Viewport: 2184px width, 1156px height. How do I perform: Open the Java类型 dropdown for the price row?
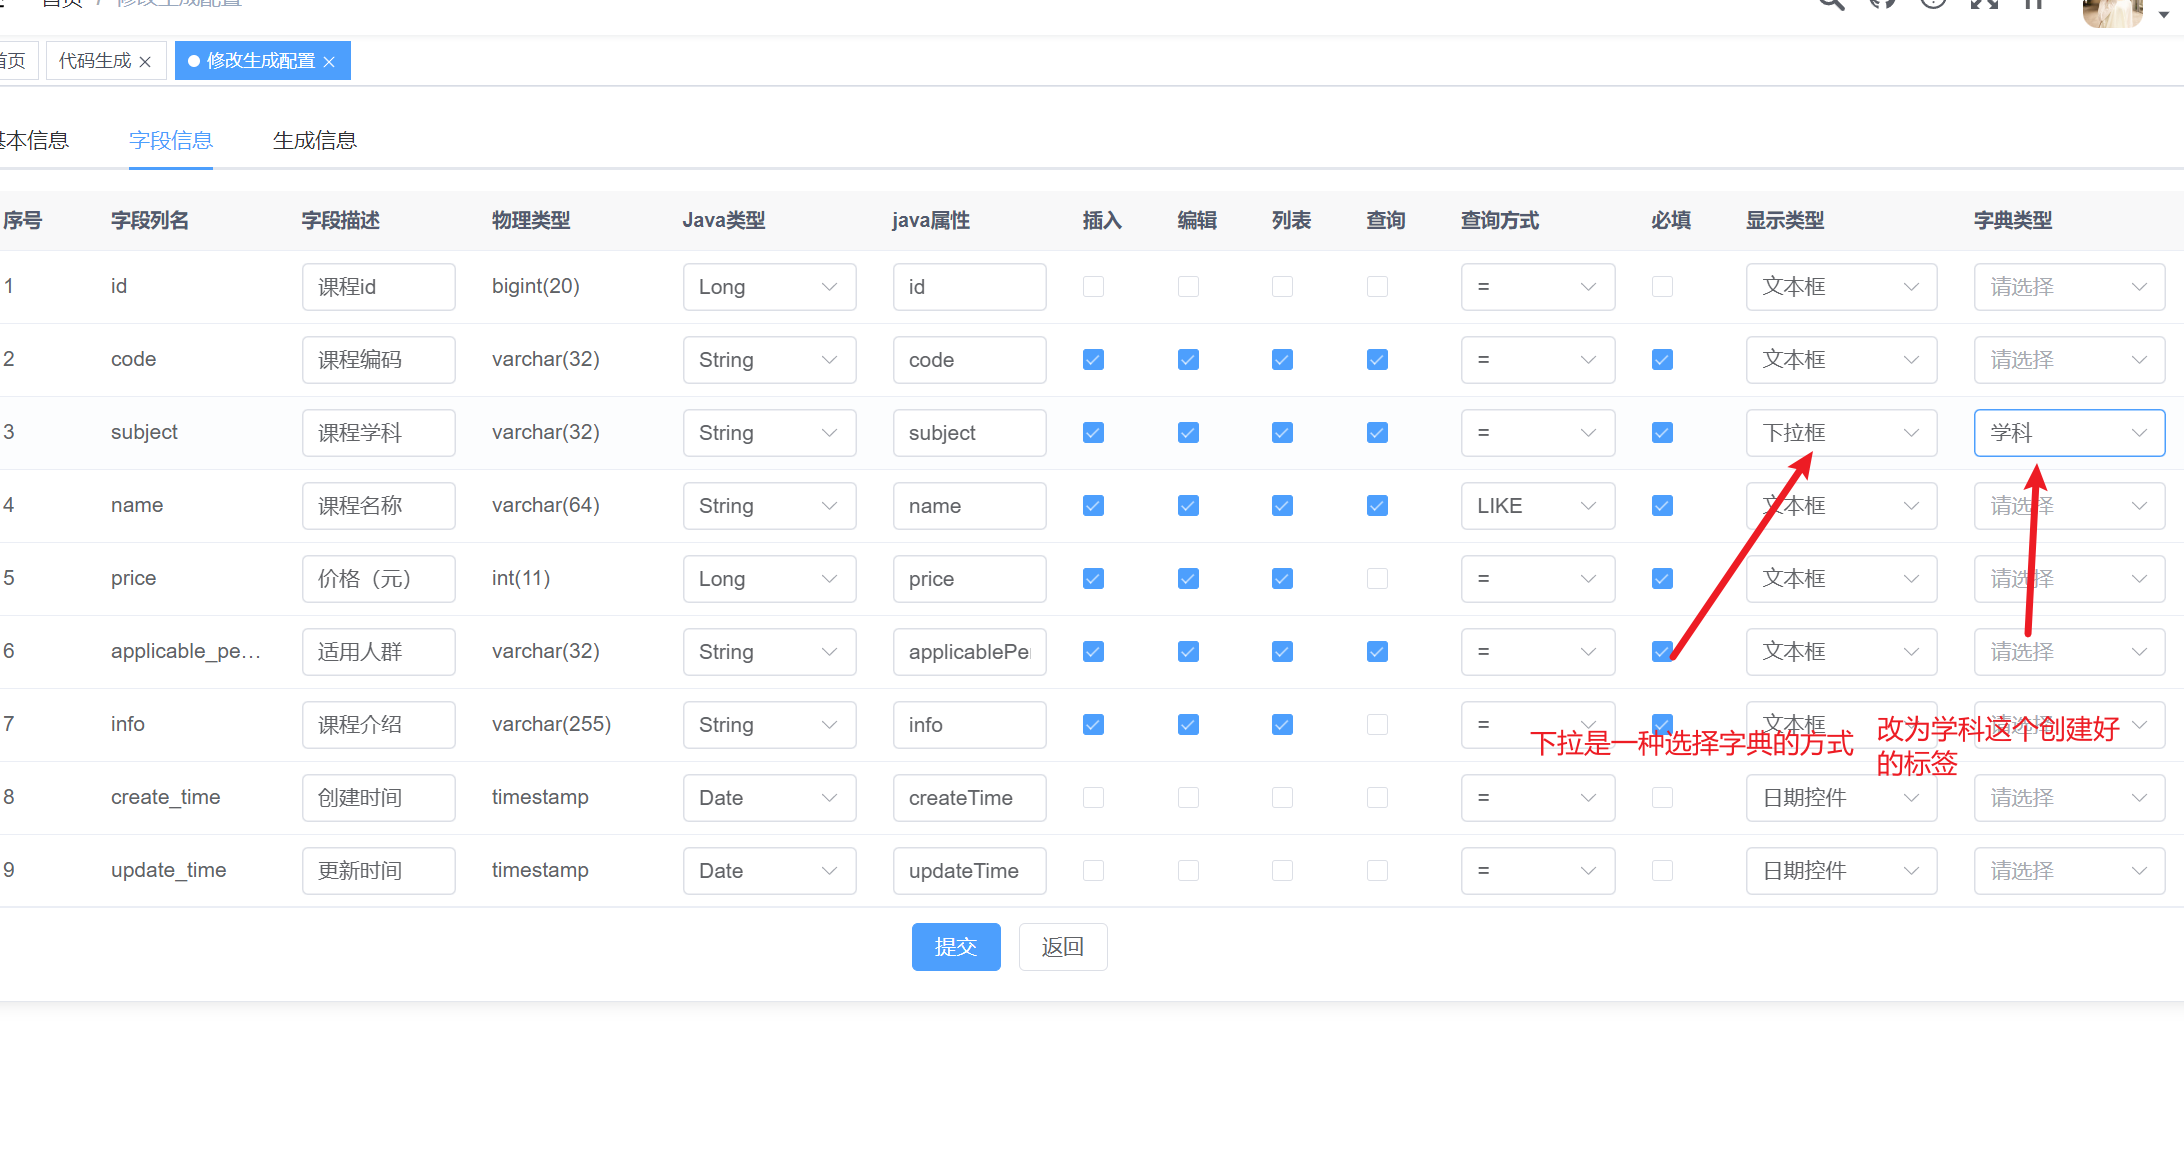click(768, 579)
